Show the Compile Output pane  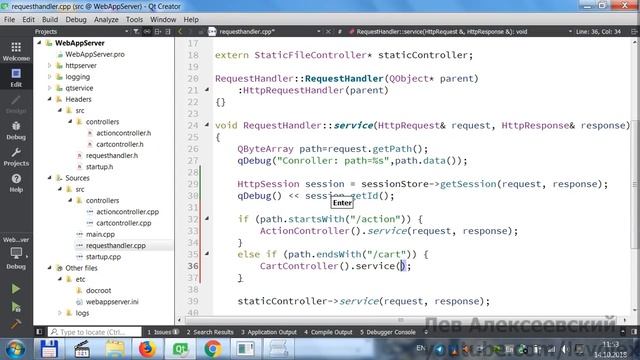click(x=328, y=332)
